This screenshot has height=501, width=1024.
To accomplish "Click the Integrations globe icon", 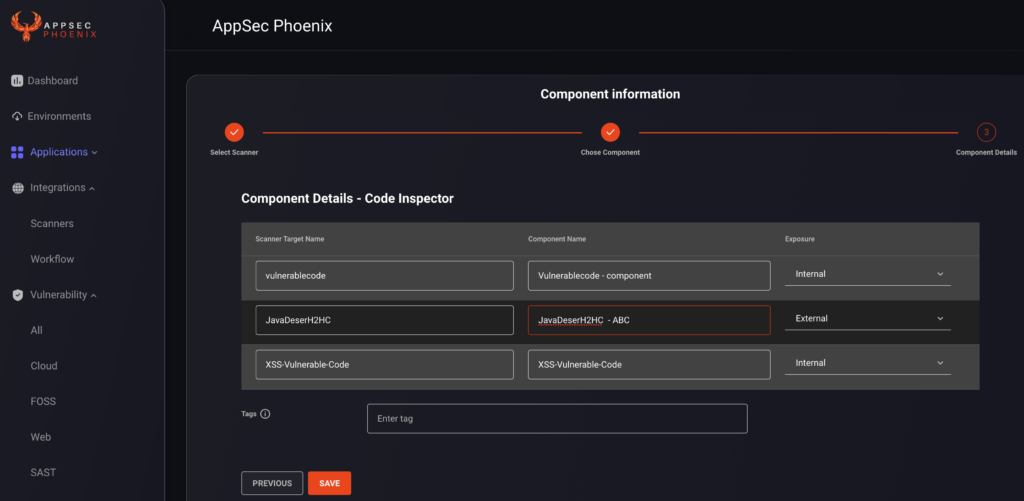I will pyautogui.click(x=18, y=188).
